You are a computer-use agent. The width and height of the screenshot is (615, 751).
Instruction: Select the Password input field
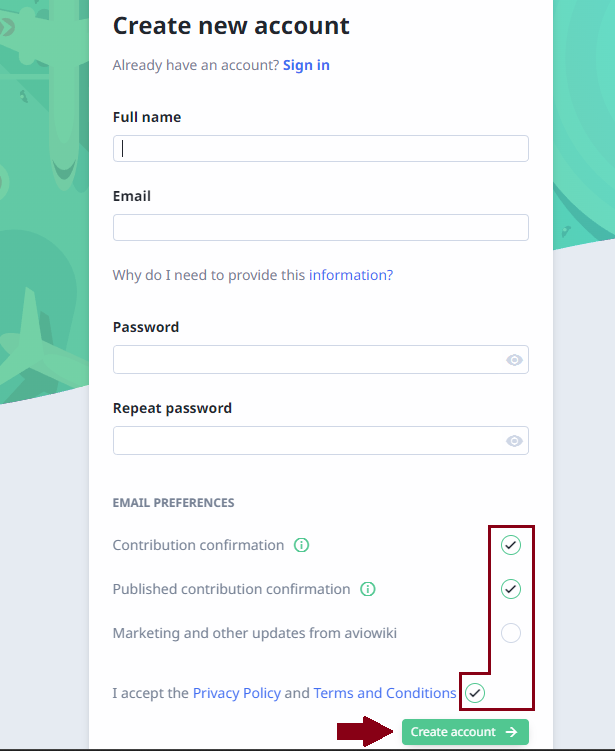pos(321,360)
